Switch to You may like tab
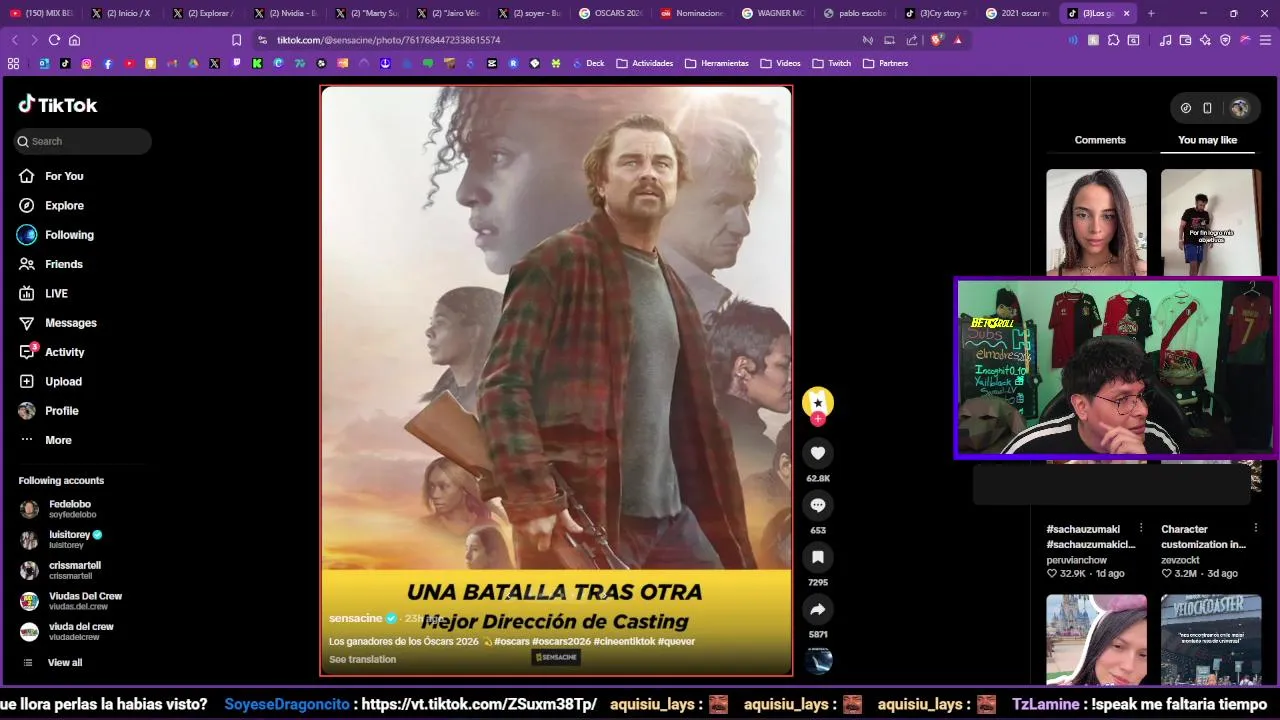Screen dimensions: 1280x720 click(1207, 140)
